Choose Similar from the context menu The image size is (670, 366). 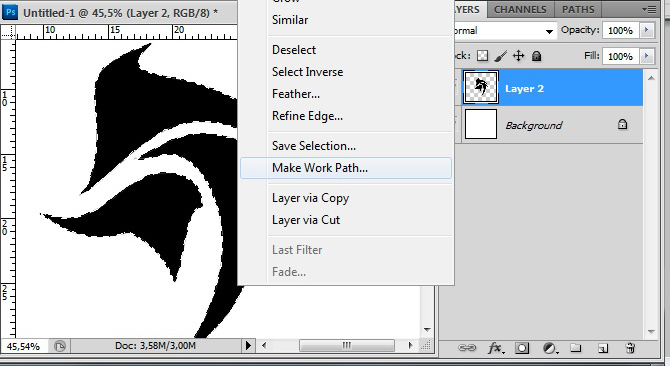(290, 20)
